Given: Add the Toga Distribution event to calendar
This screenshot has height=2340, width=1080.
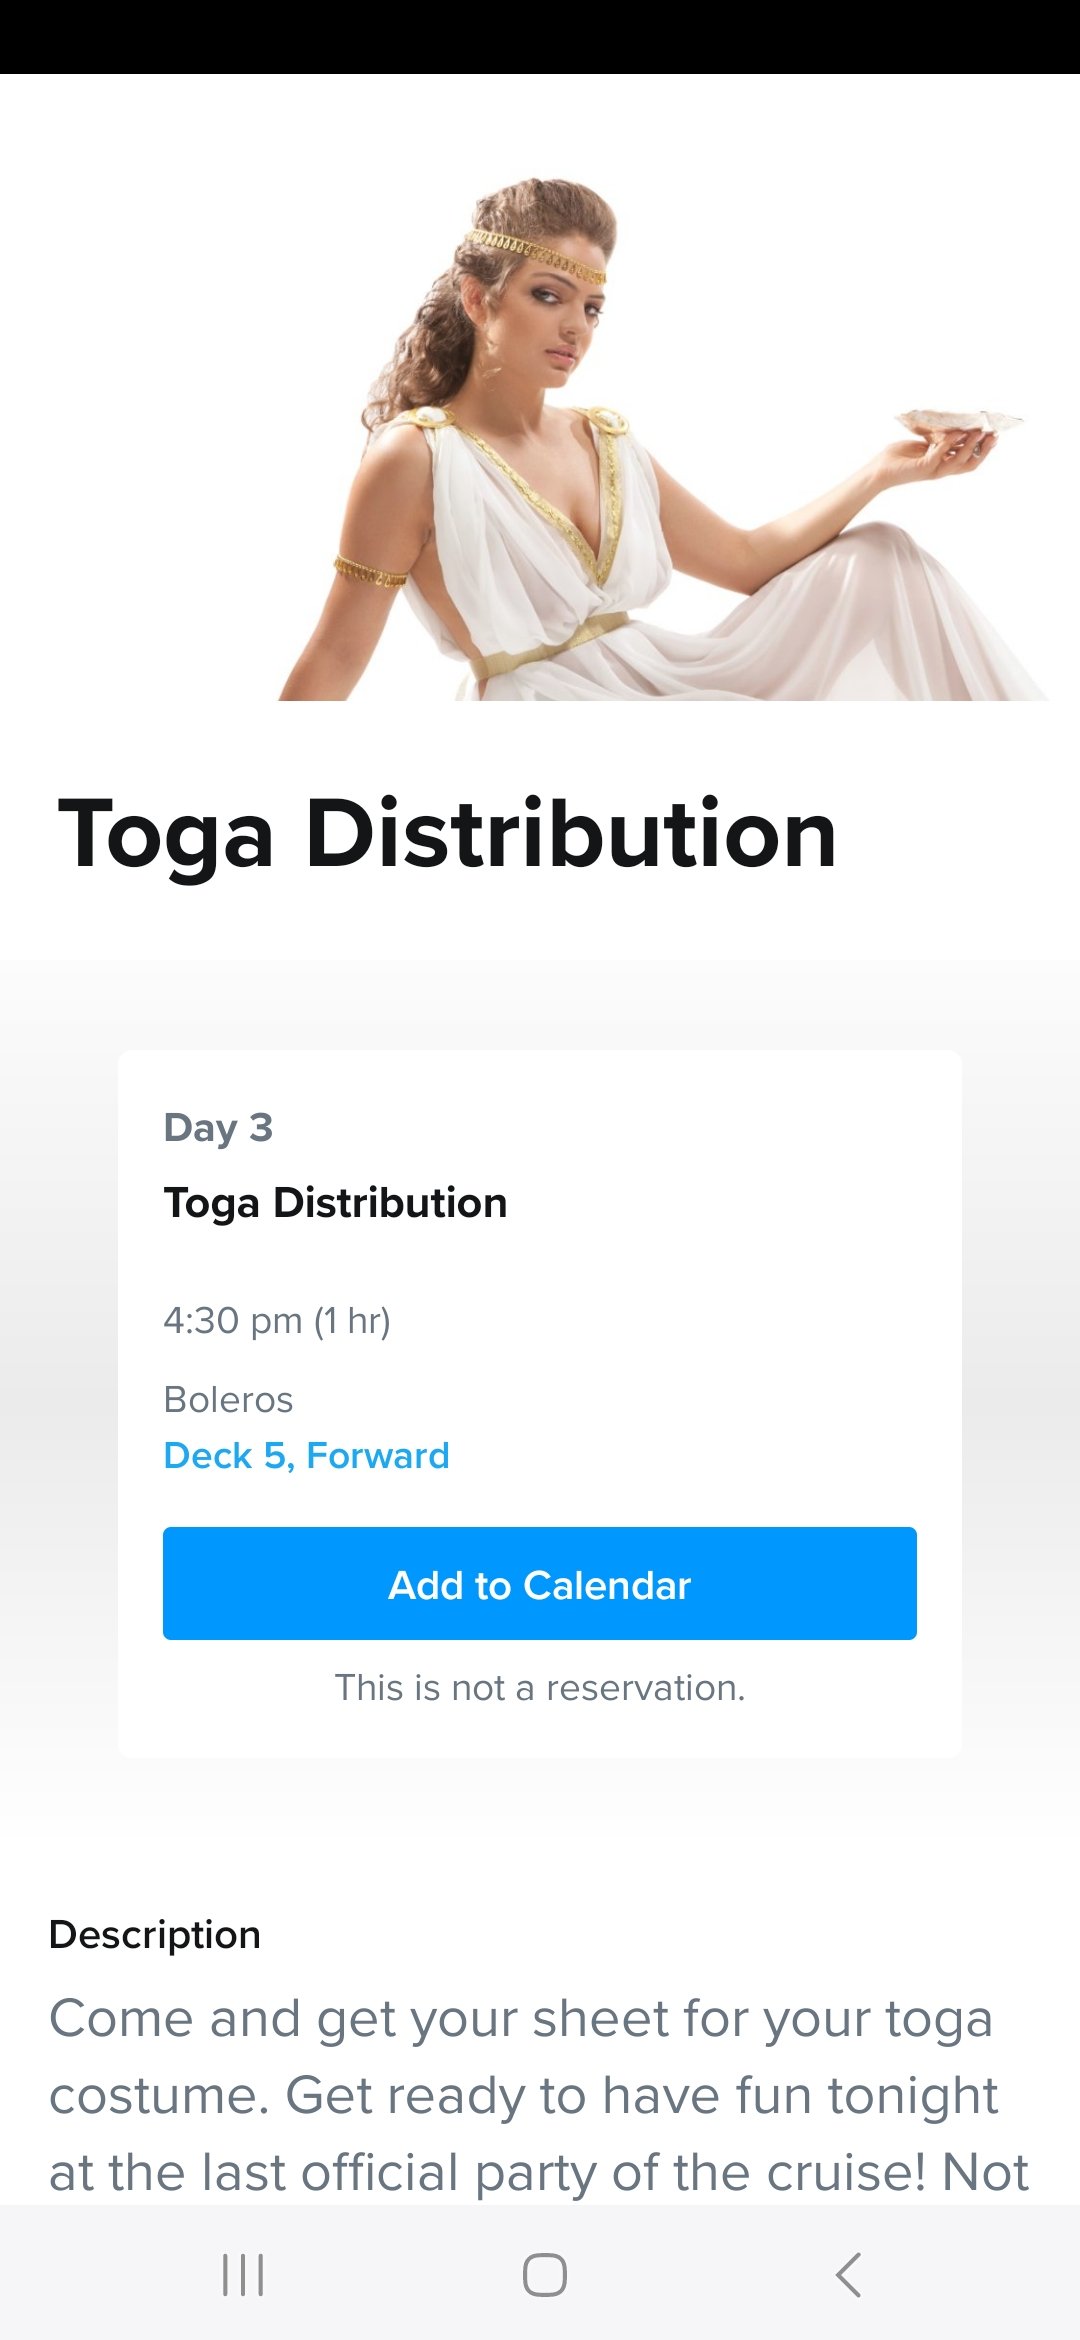Looking at the screenshot, I should point(540,1584).
